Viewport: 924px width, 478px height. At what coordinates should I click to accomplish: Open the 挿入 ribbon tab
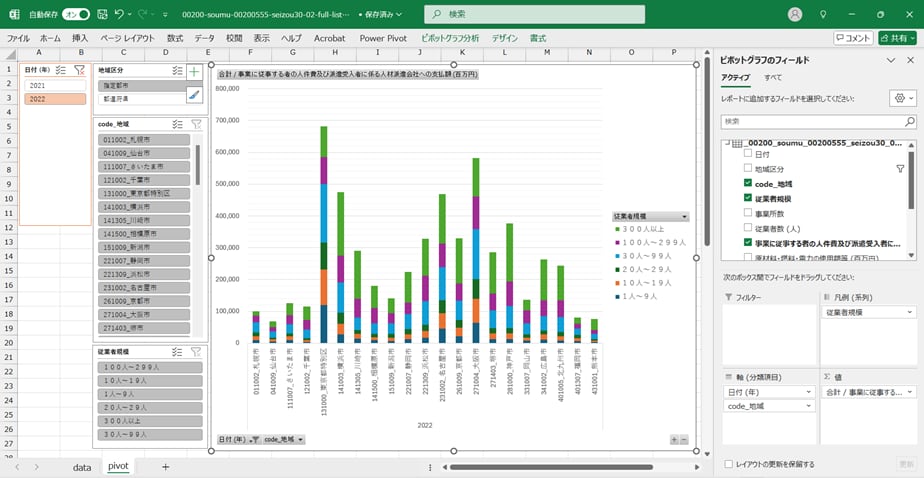pos(80,38)
